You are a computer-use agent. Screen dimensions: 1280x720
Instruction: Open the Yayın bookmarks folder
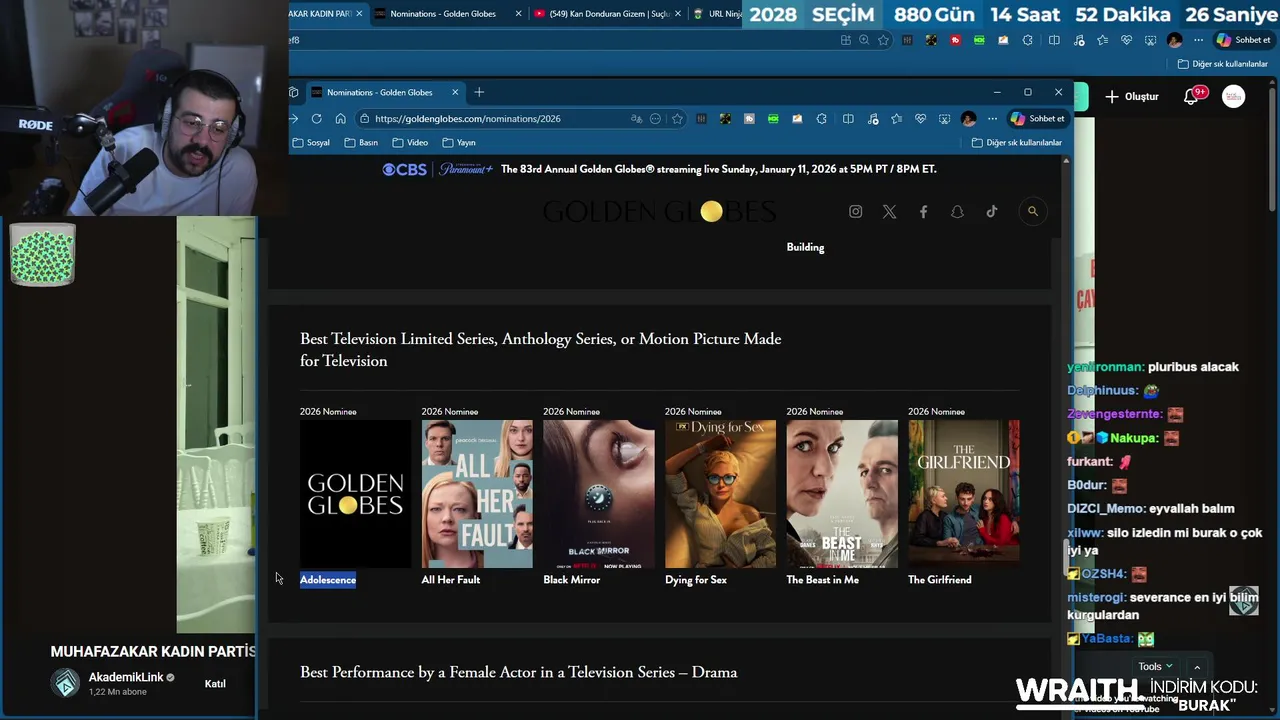(459, 142)
